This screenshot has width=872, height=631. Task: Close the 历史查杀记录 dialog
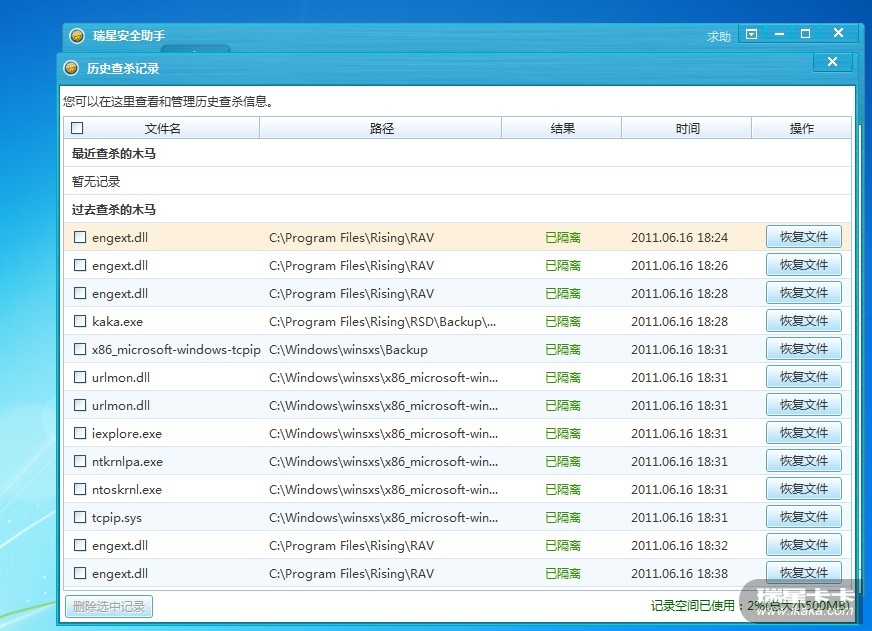pos(832,63)
